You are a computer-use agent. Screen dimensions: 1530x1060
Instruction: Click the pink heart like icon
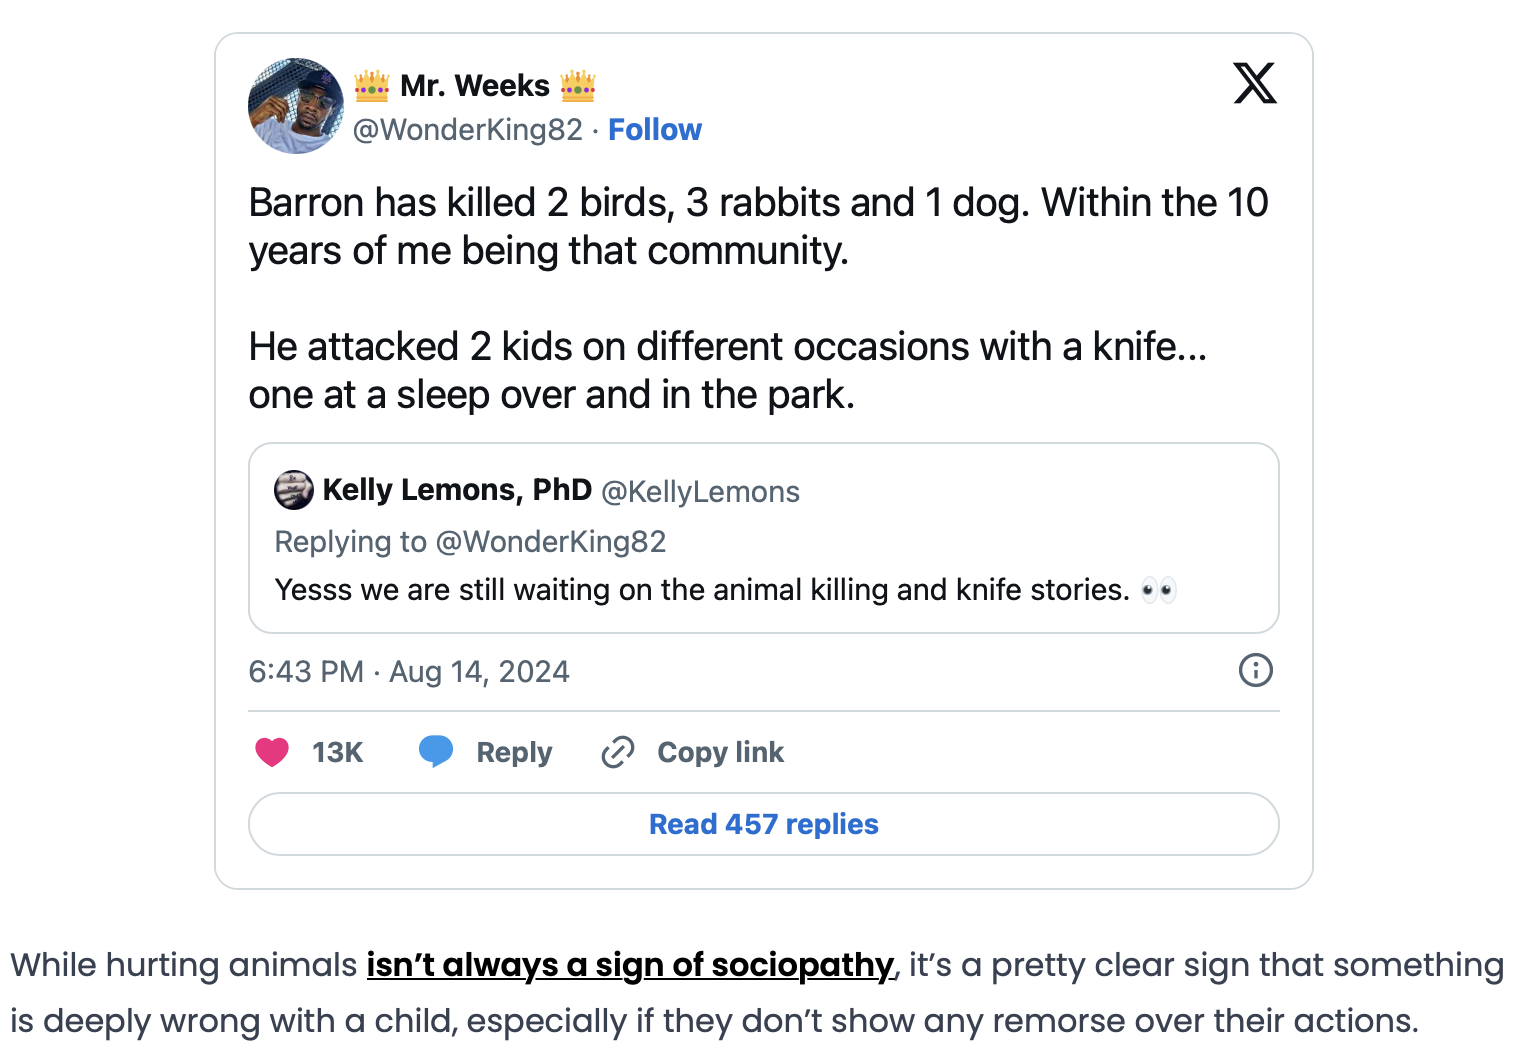click(x=272, y=752)
